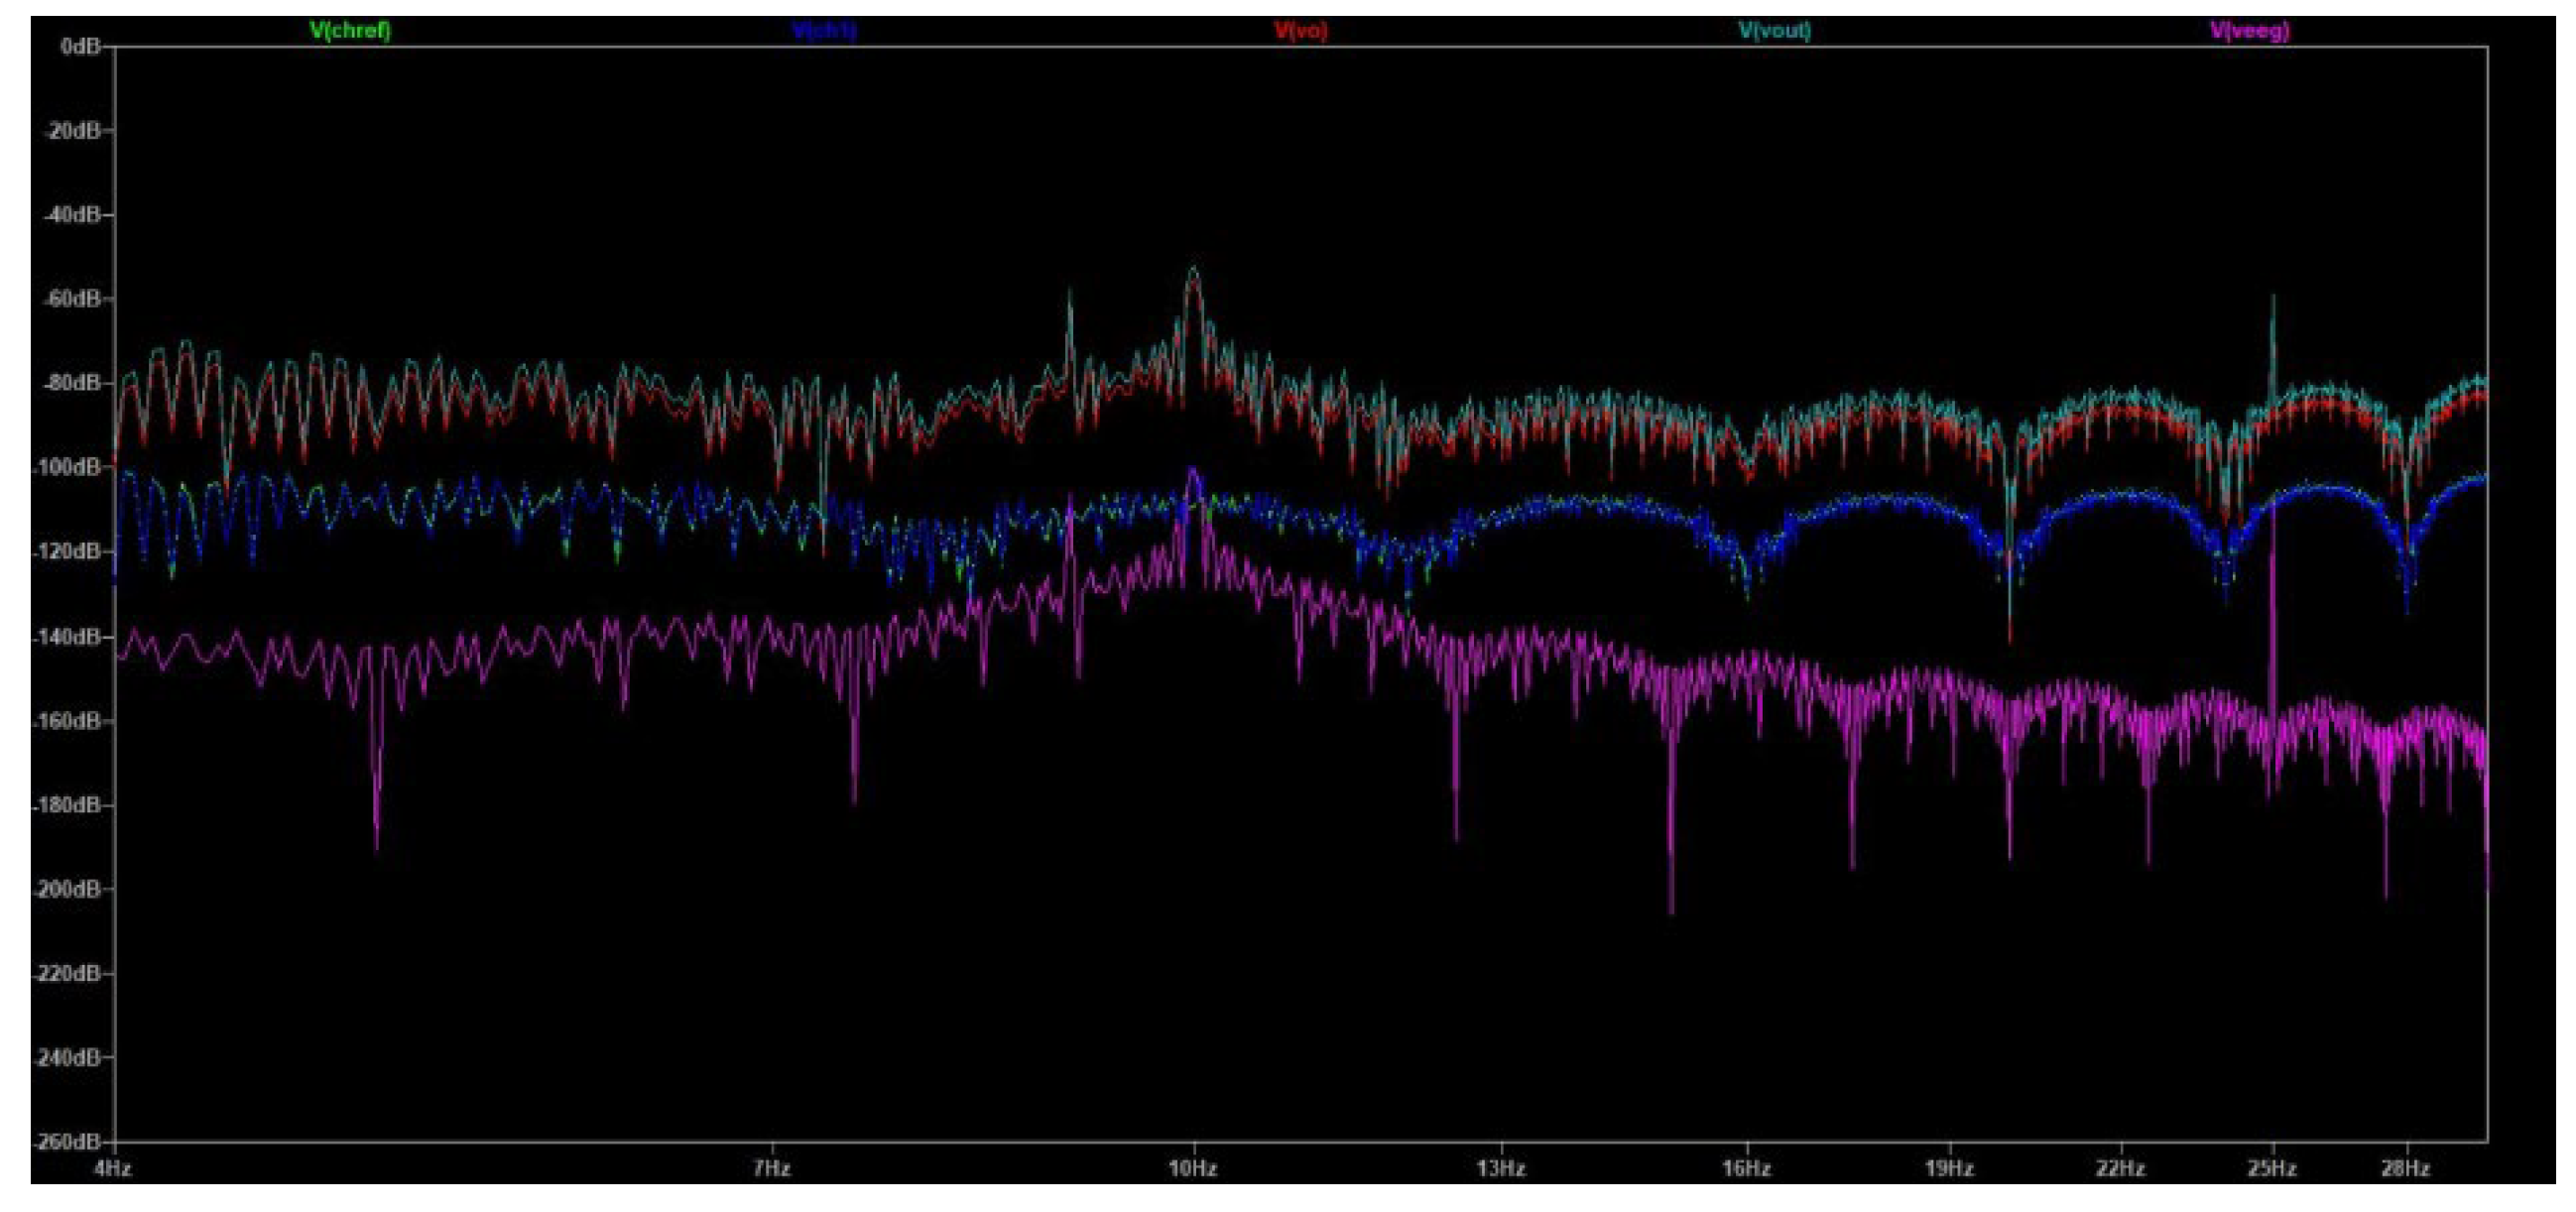Image resolution: width=2576 pixels, height=1212 pixels.
Task: Click the V(chref) green trace label
Action: tap(350, 30)
